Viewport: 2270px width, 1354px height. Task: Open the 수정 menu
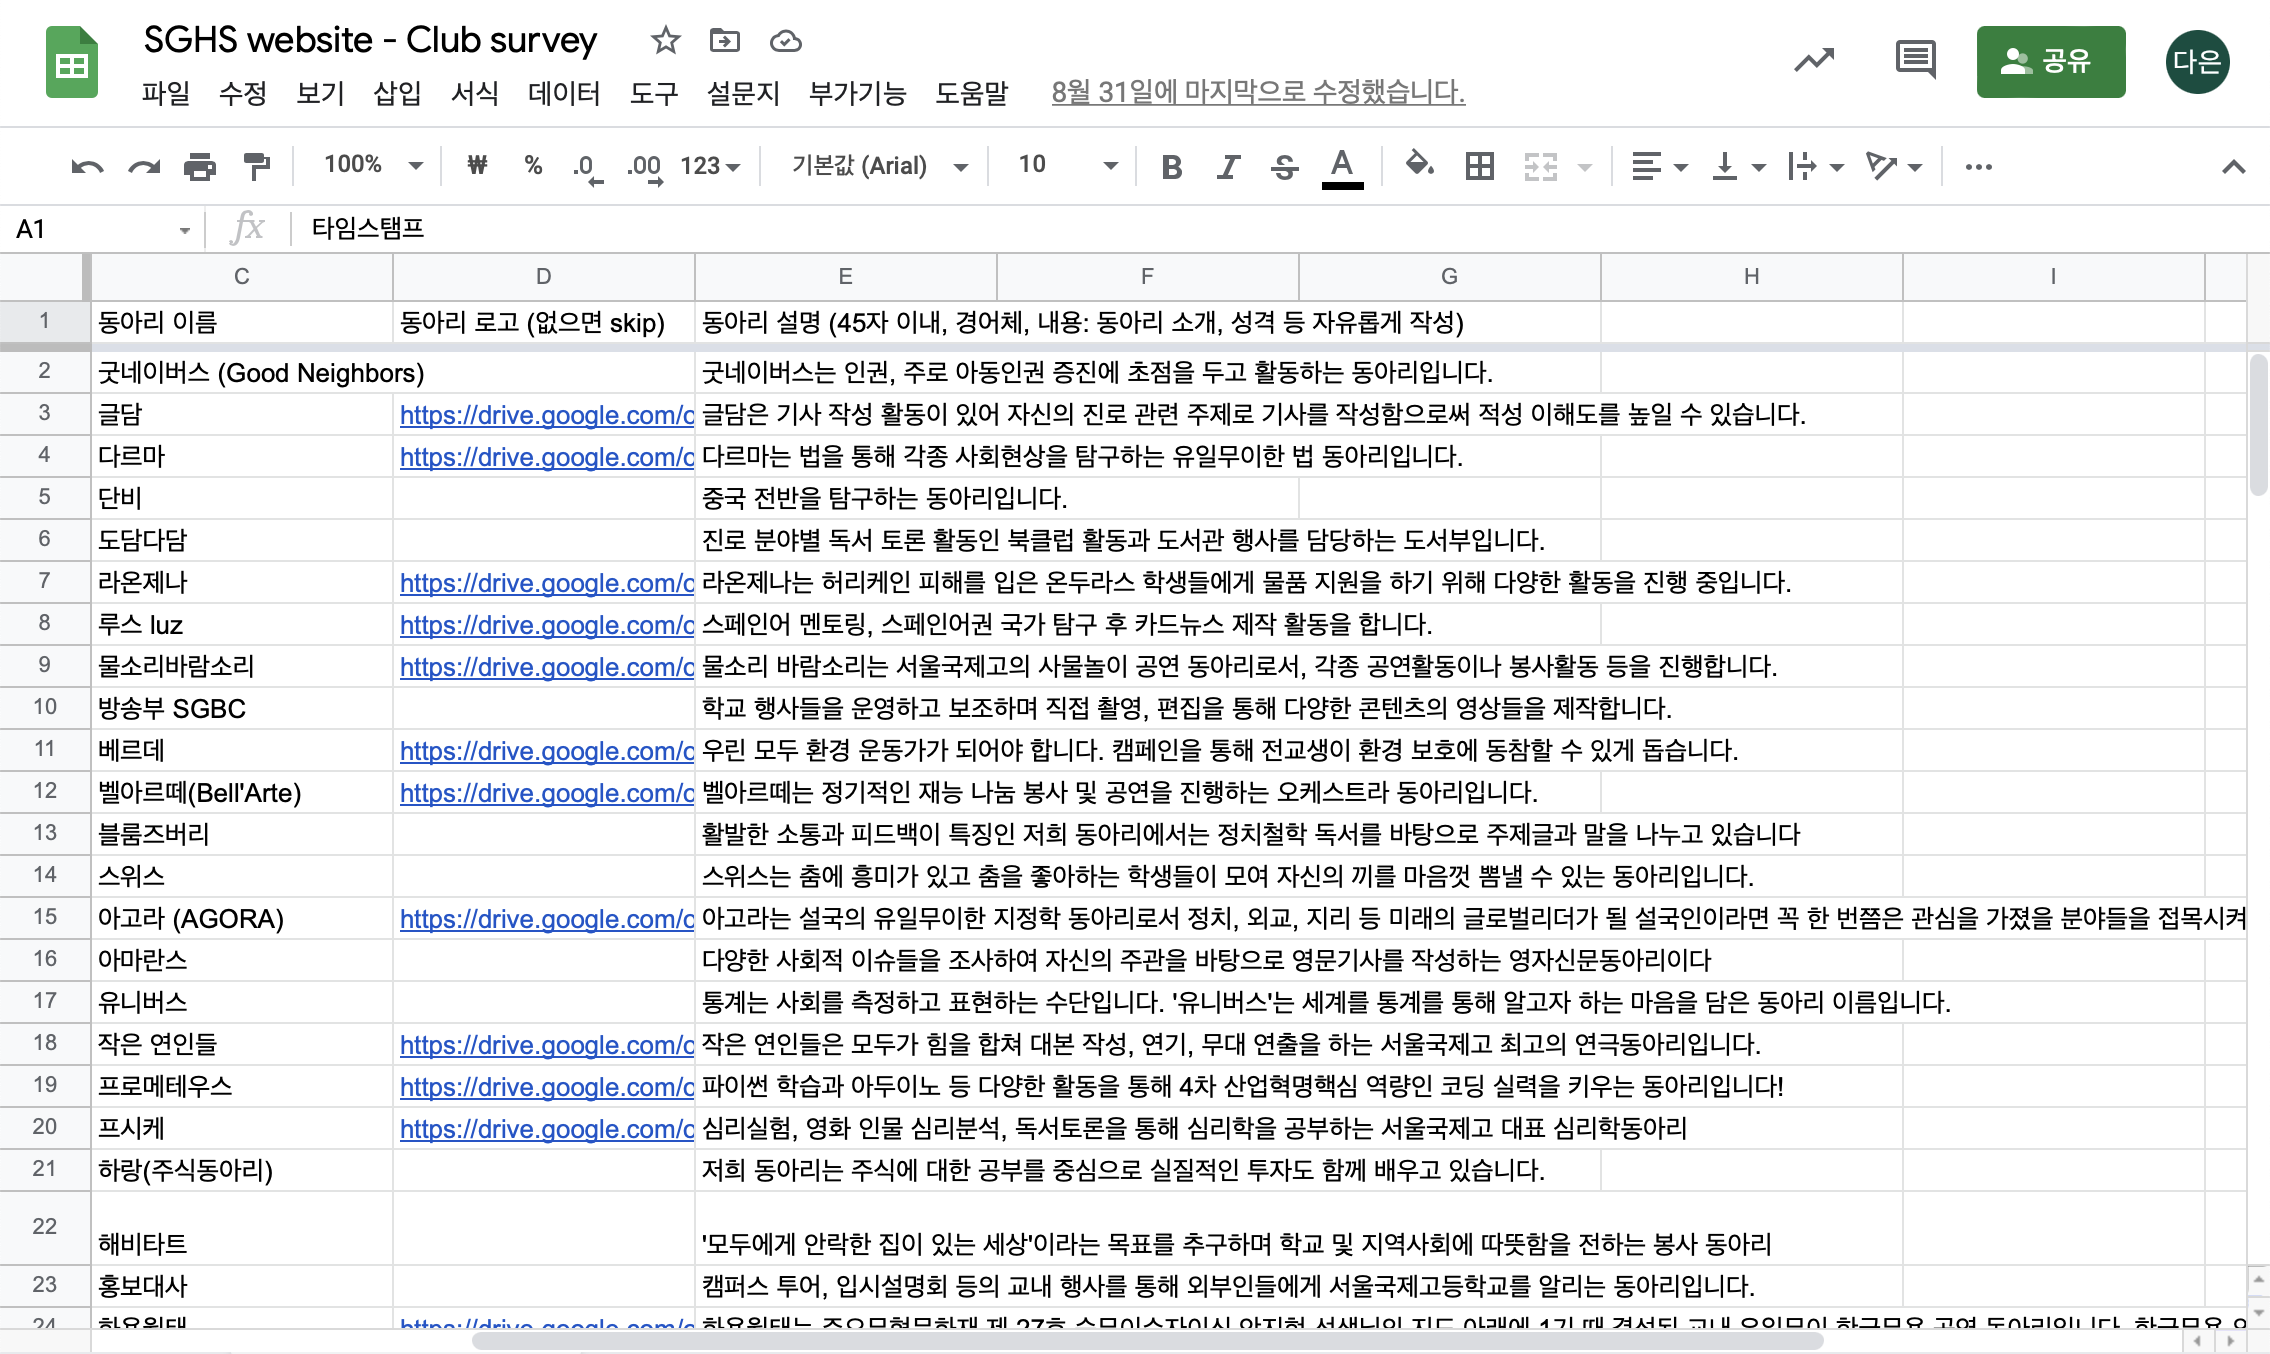coord(243,93)
